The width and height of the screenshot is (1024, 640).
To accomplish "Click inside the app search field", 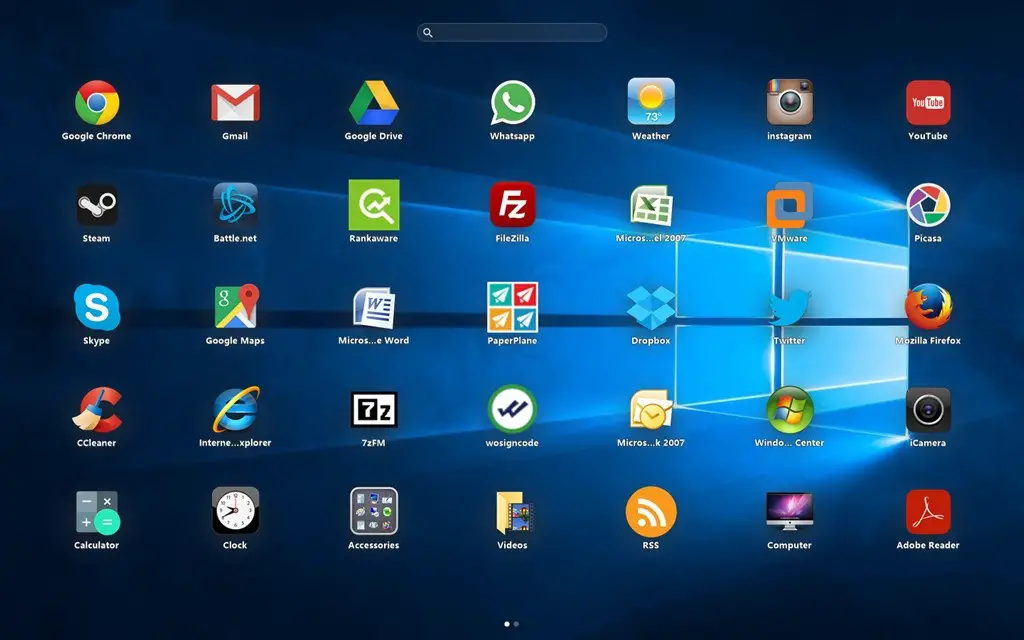I will point(512,33).
